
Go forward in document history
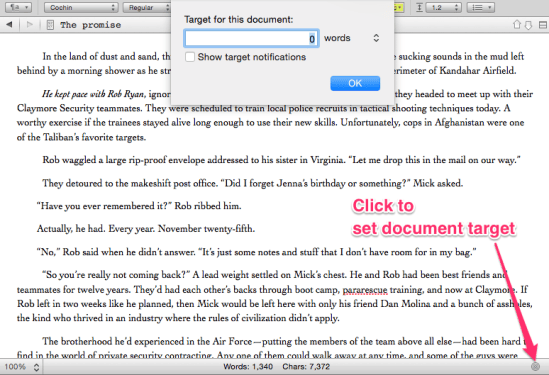(x=30, y=25)
